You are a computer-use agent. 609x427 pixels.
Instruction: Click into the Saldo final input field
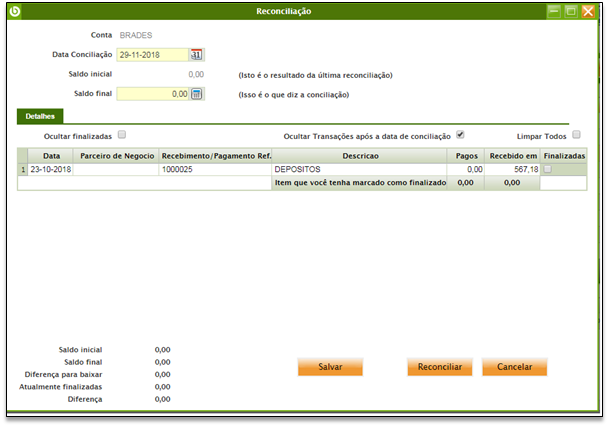point(152,94)
